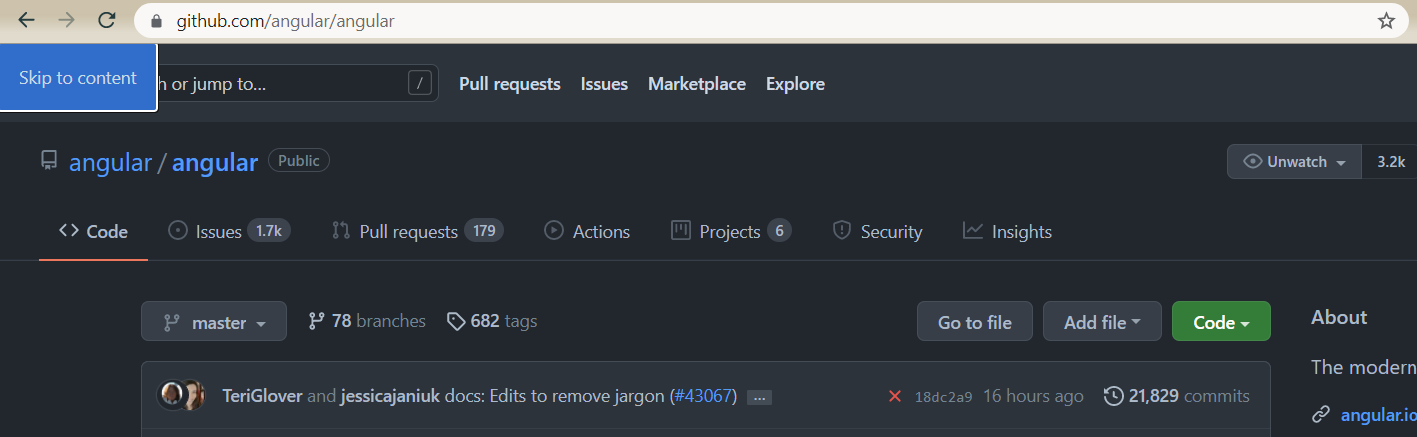Screen dimensions: 1417x437
Task: Click the code brackets icon on Code tab
Action: (69, 231)
